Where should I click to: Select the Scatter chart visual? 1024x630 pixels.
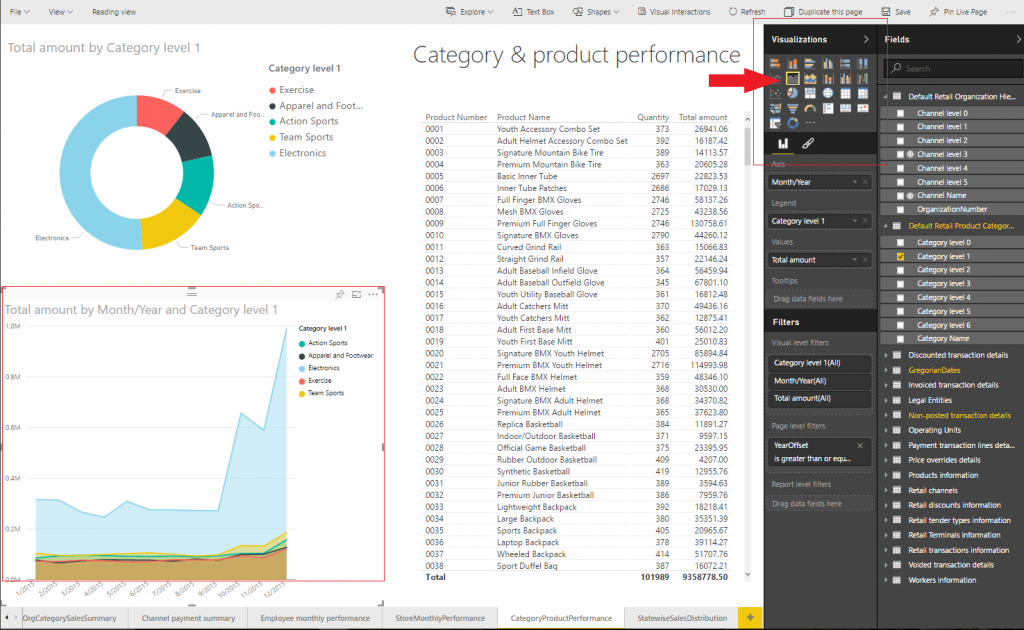coord(775,93)
